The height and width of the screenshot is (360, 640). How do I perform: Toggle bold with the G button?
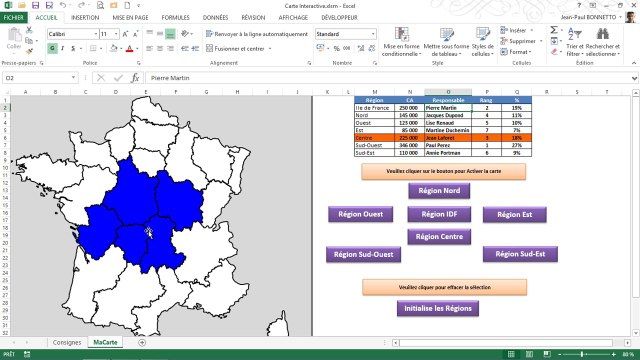tap(52, 48)
